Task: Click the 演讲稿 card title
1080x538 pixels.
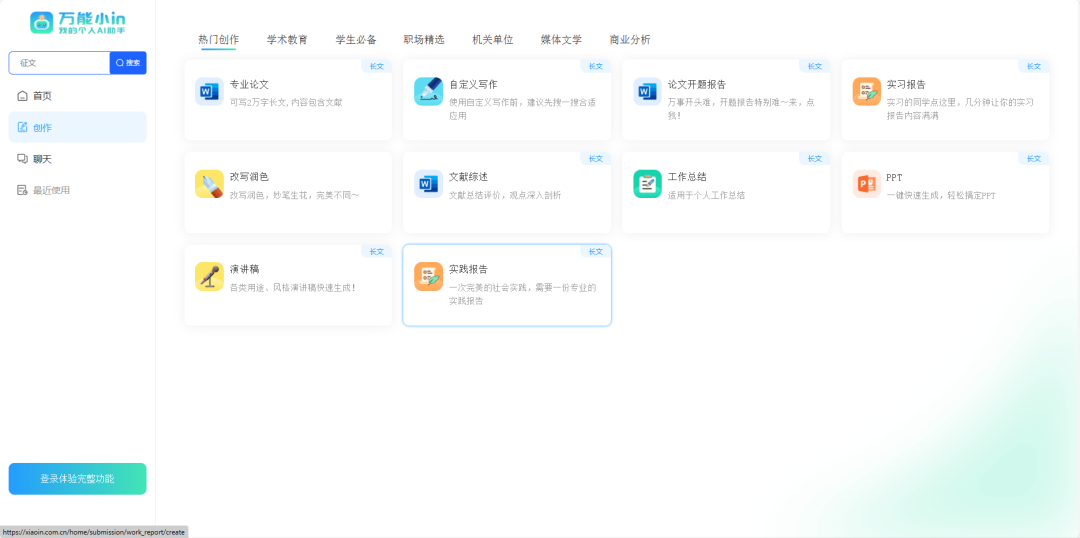Action: click(x=245, y=269)
